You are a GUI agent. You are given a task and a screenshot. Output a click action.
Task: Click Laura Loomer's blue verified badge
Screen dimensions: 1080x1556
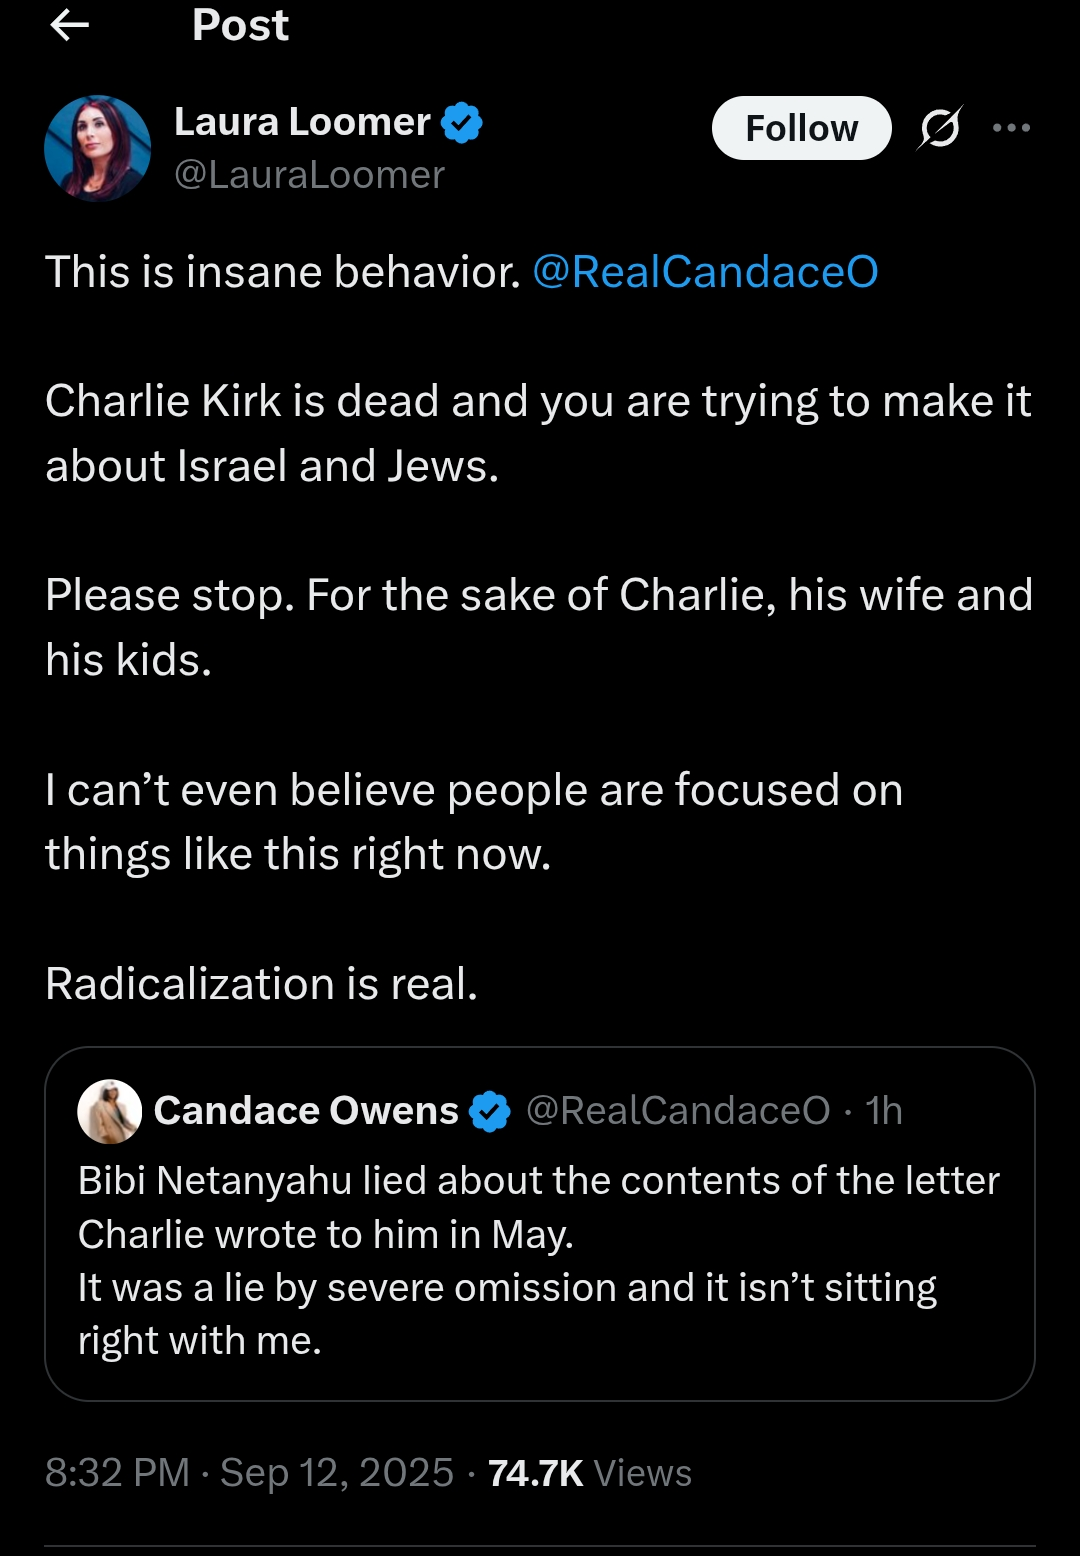(462, 122)
